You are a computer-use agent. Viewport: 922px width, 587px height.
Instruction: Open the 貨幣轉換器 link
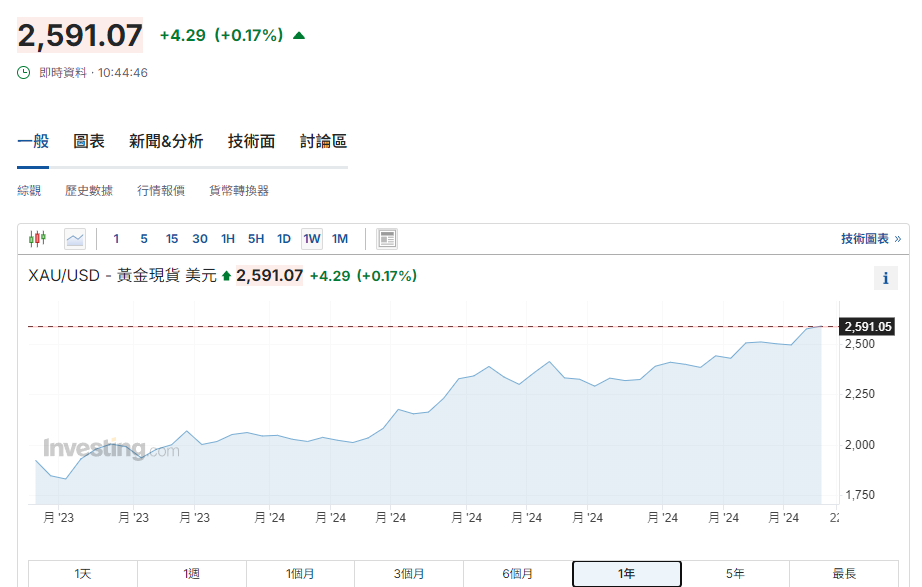[238, 190]
